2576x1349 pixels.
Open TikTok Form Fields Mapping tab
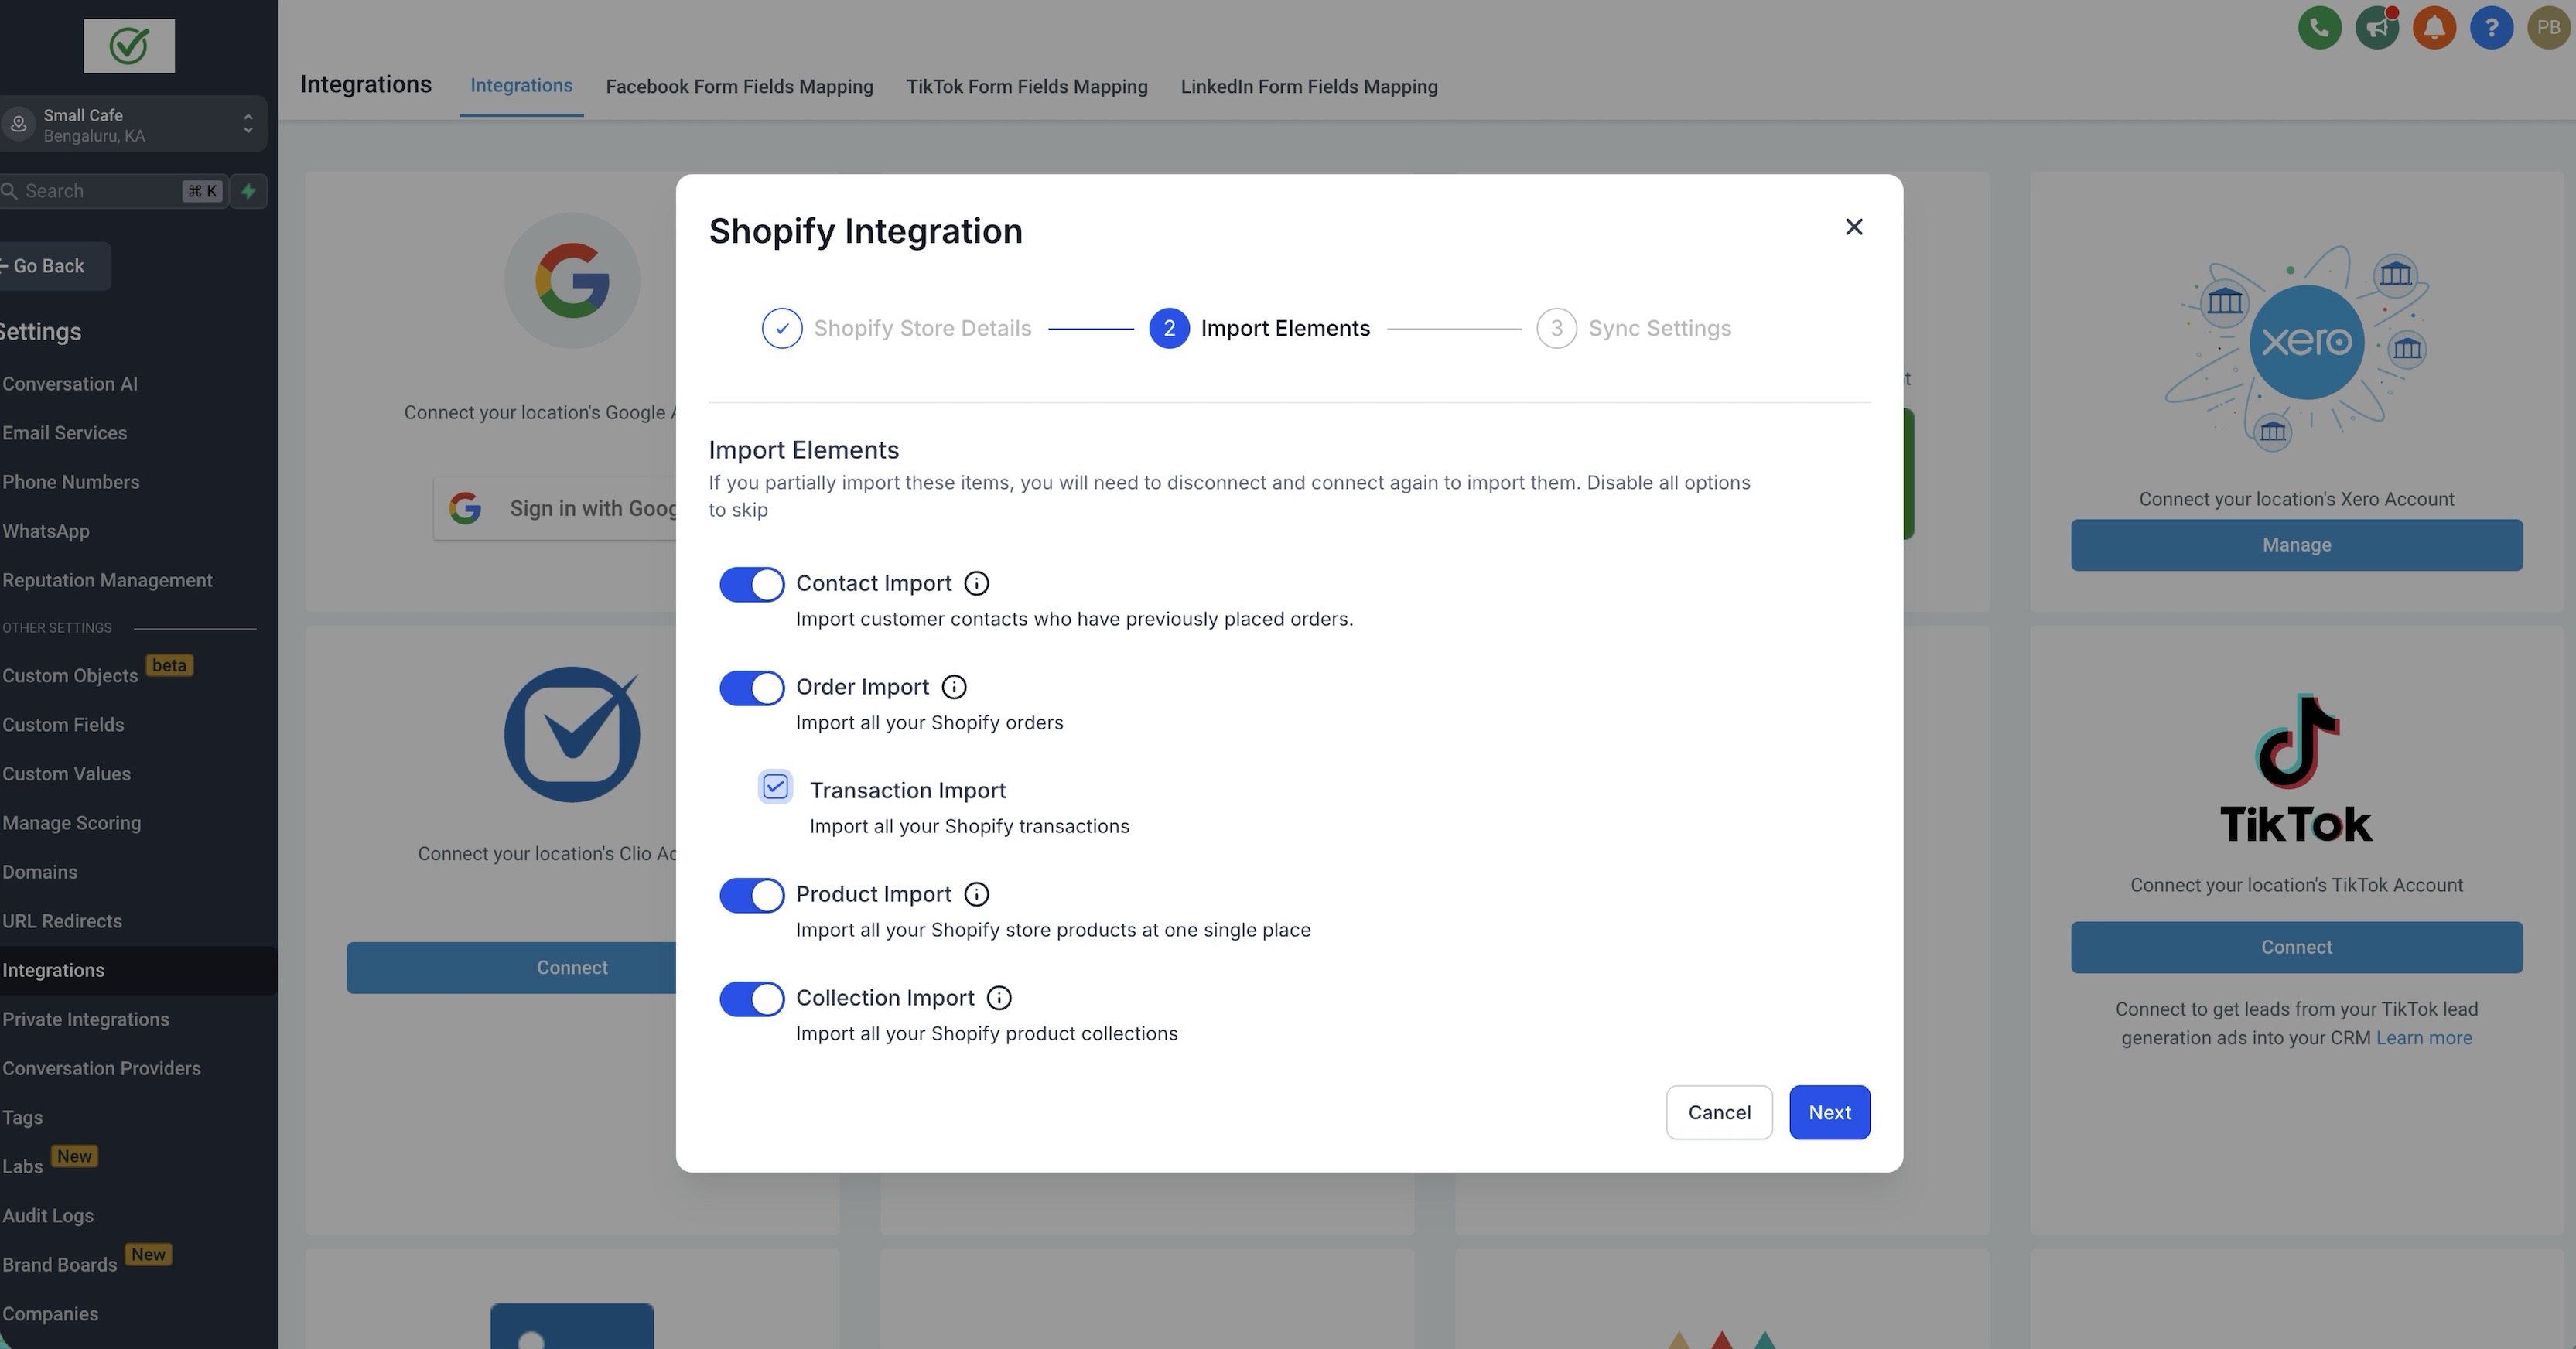click(x=1027, y=87)
